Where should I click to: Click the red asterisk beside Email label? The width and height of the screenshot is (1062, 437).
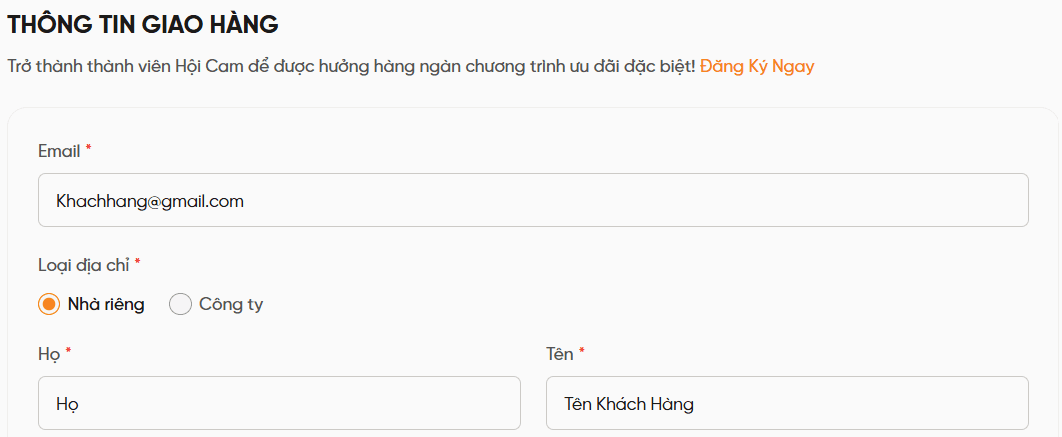(x=89, y=149)
